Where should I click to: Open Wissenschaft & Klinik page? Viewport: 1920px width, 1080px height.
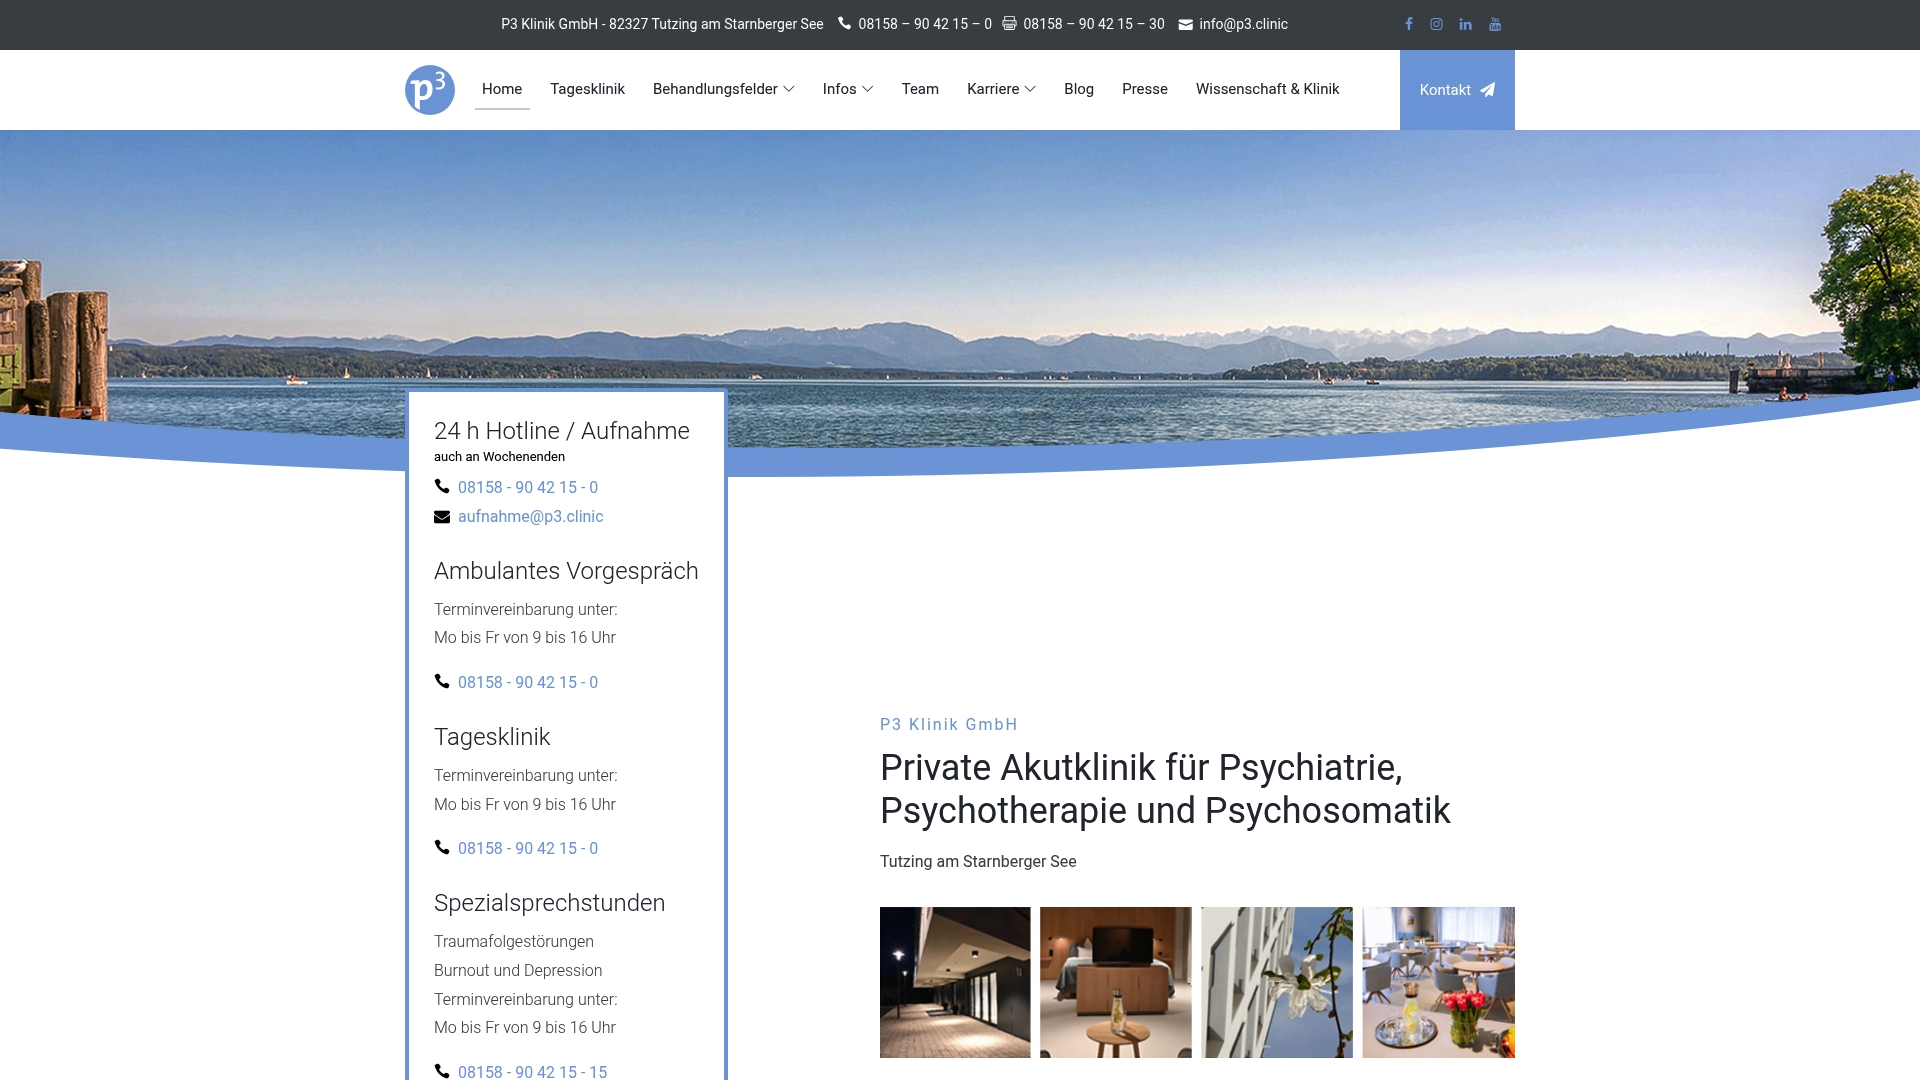click(x=1267, y=89)
